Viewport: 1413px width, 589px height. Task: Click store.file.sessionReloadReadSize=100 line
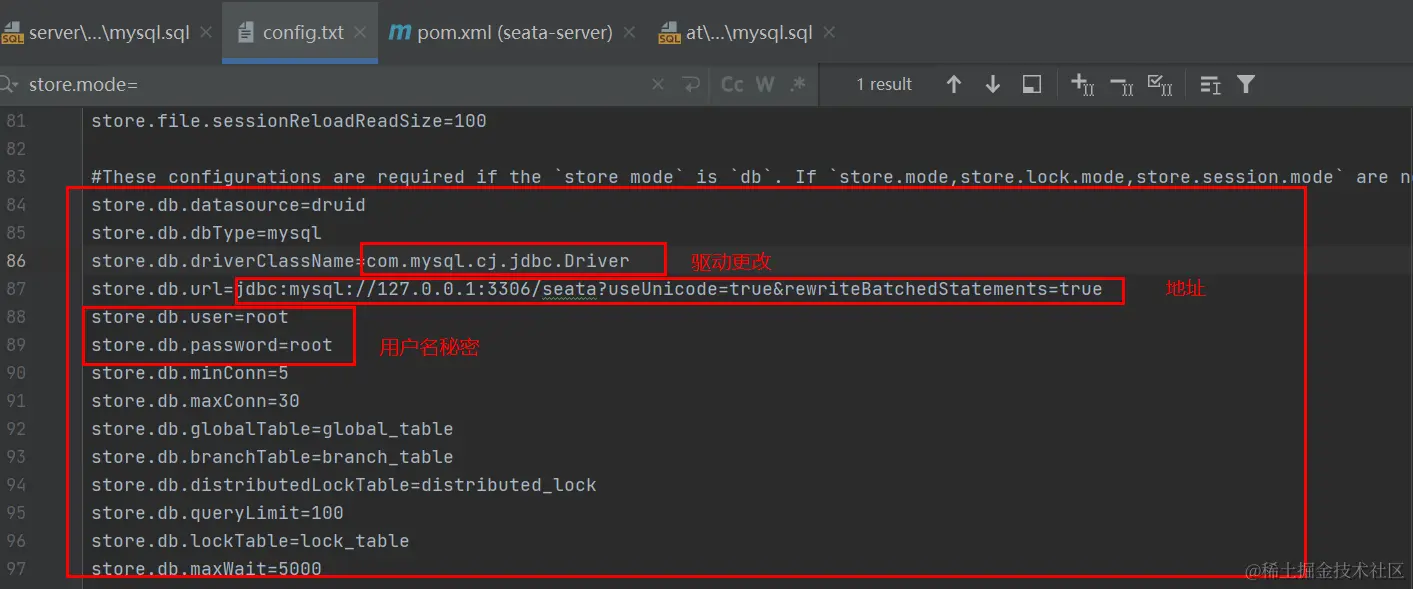pyautogui.click(x=289, y=121)
